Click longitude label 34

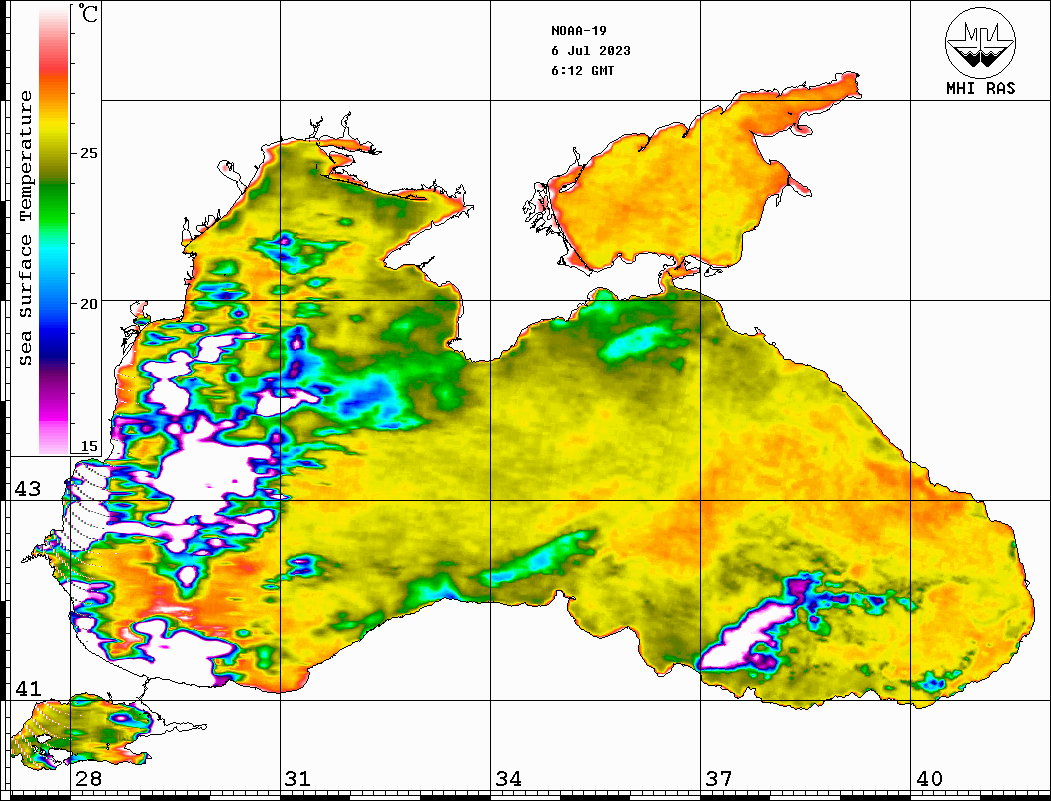(508, 779)
